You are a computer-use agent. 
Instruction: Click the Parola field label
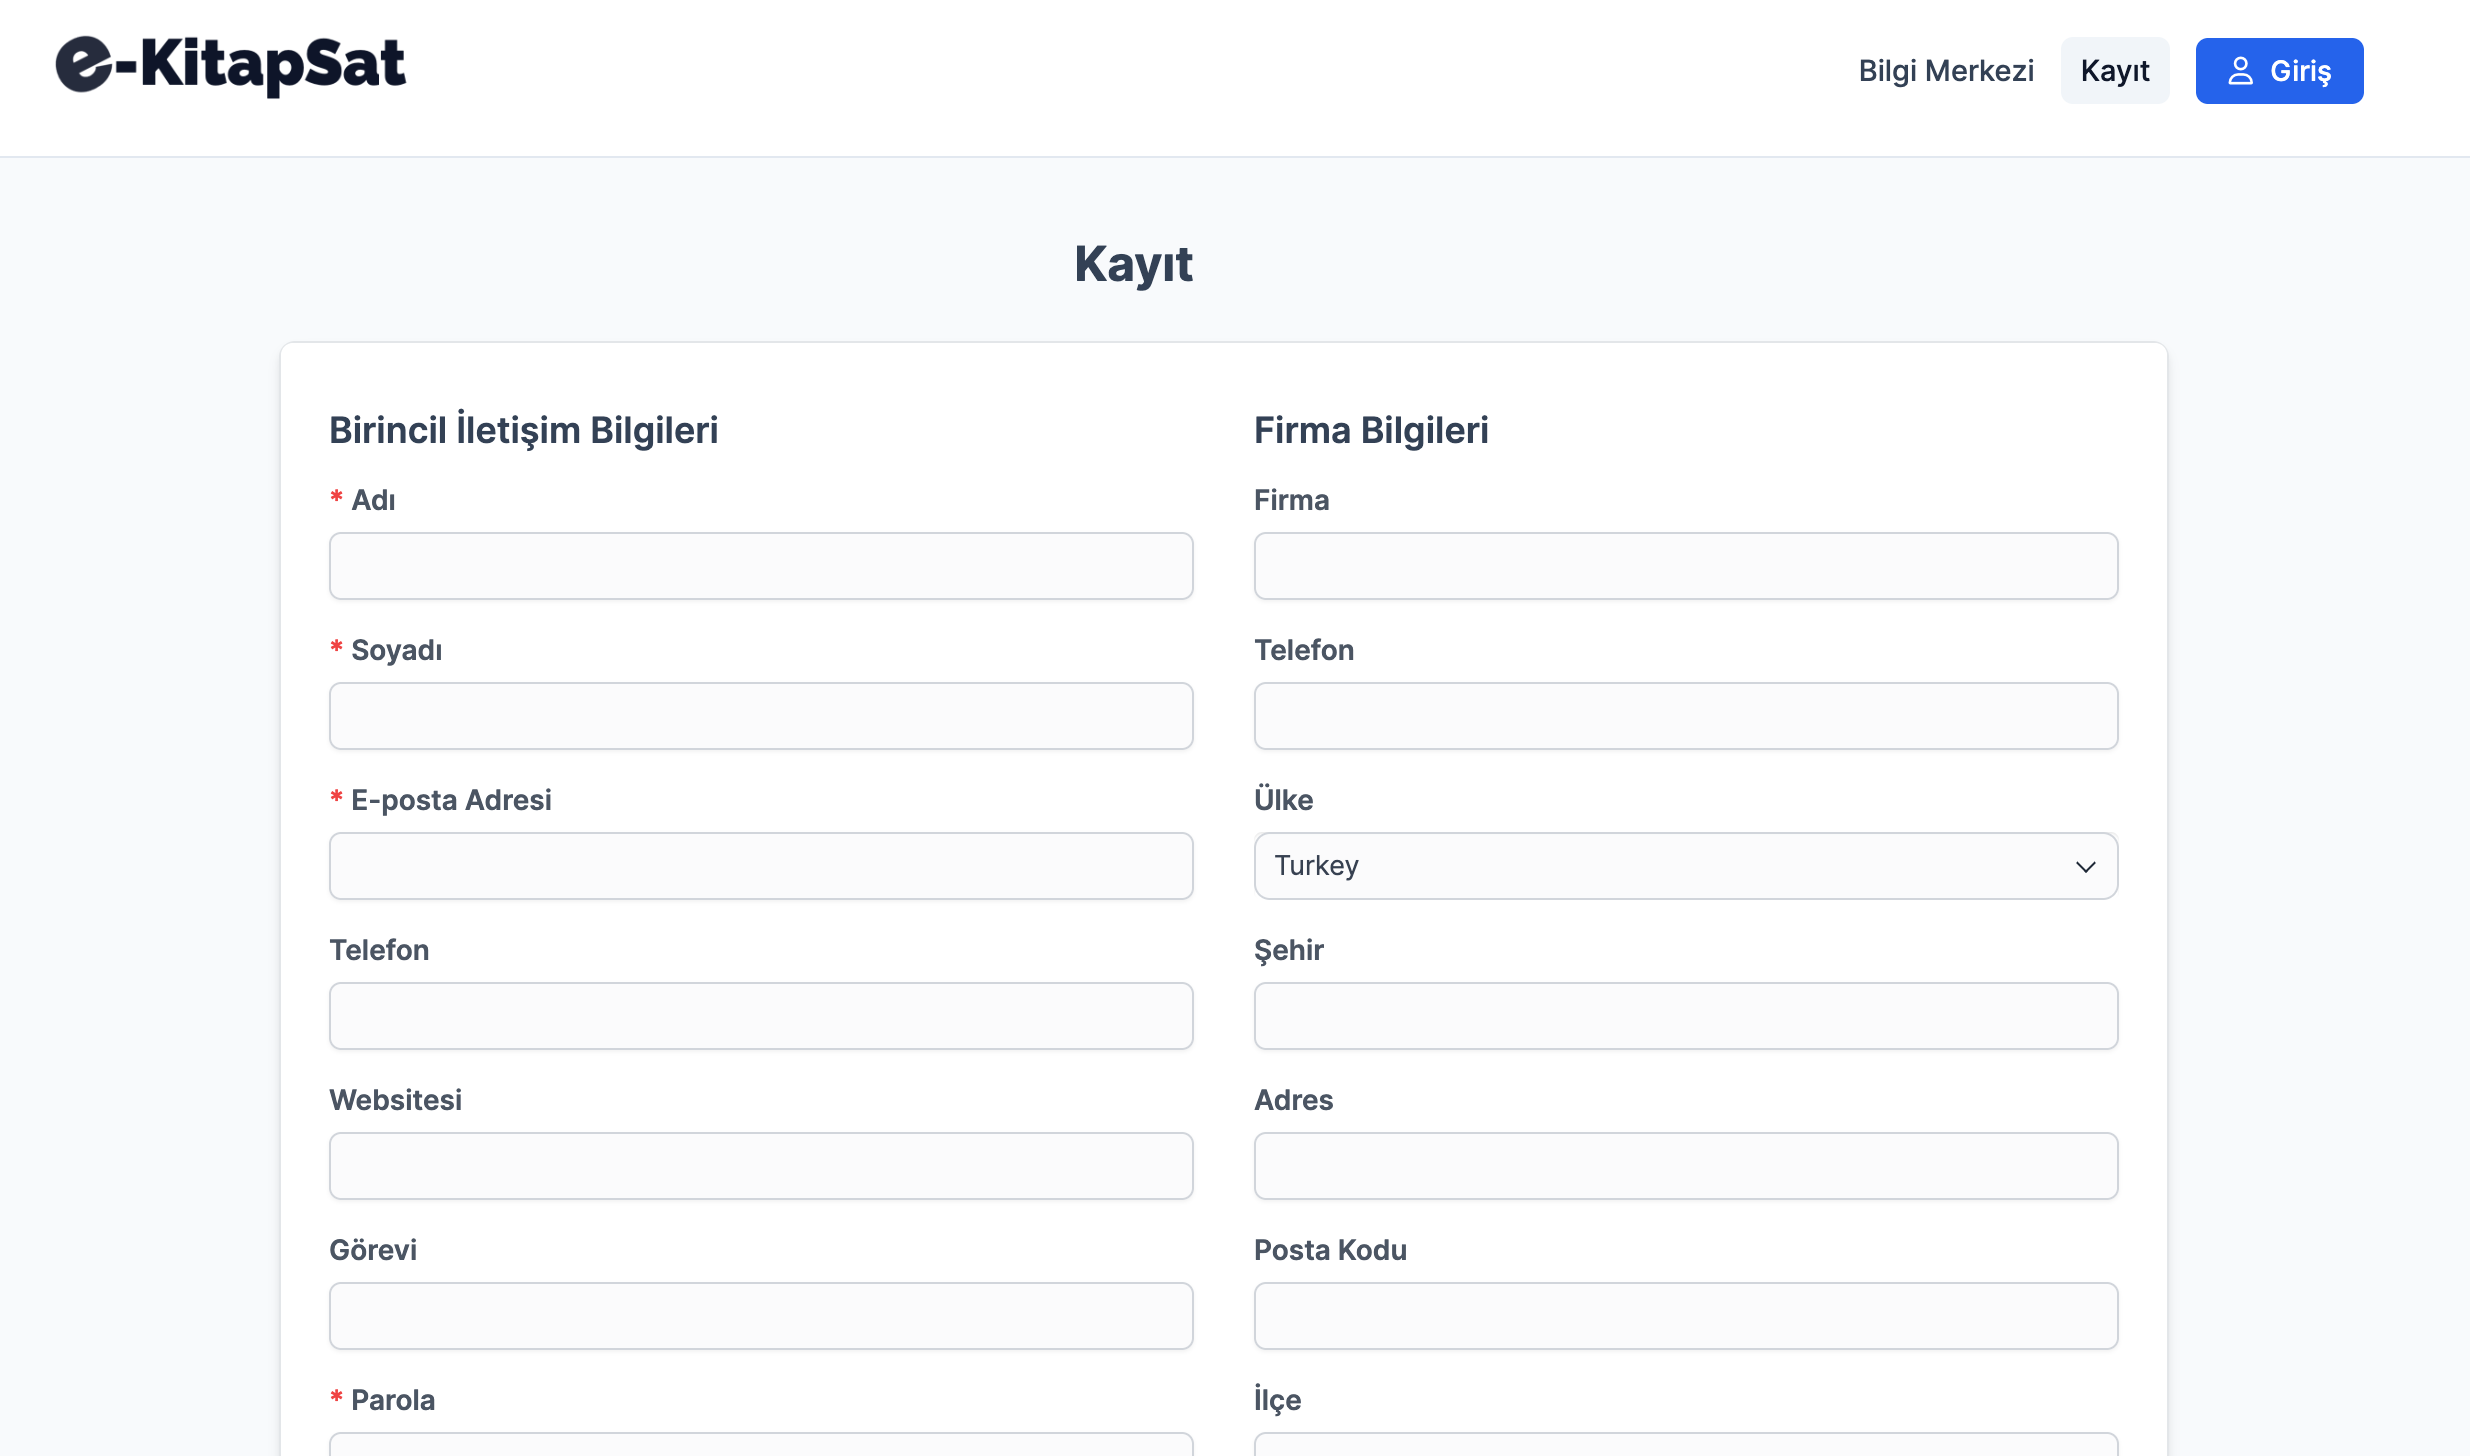click(392, 1400)
